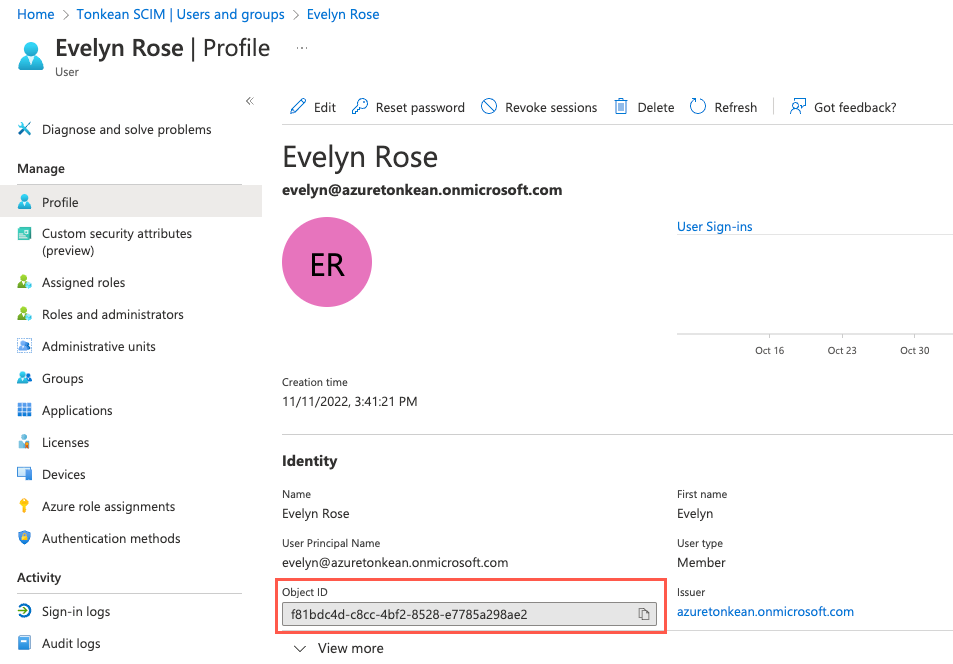
Task: Collapse the left navigation pane
Action: click(x=249, y=100)
